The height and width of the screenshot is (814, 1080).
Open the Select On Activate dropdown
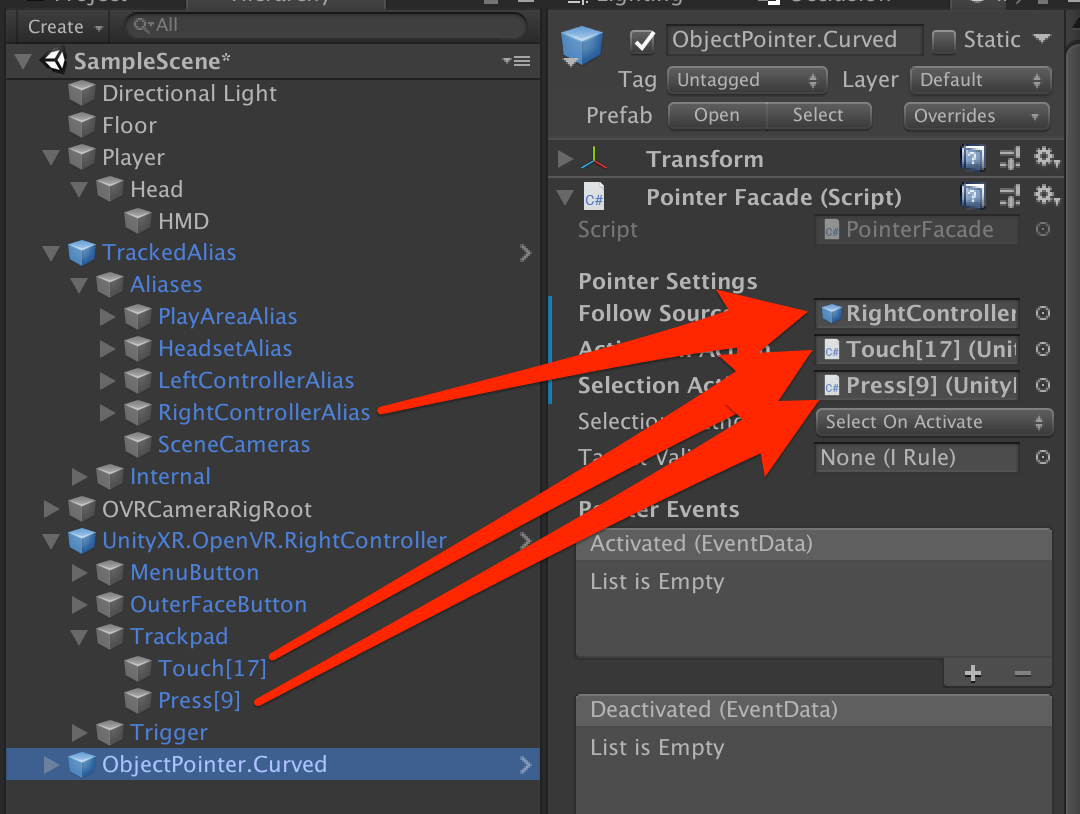pos(932,422)
